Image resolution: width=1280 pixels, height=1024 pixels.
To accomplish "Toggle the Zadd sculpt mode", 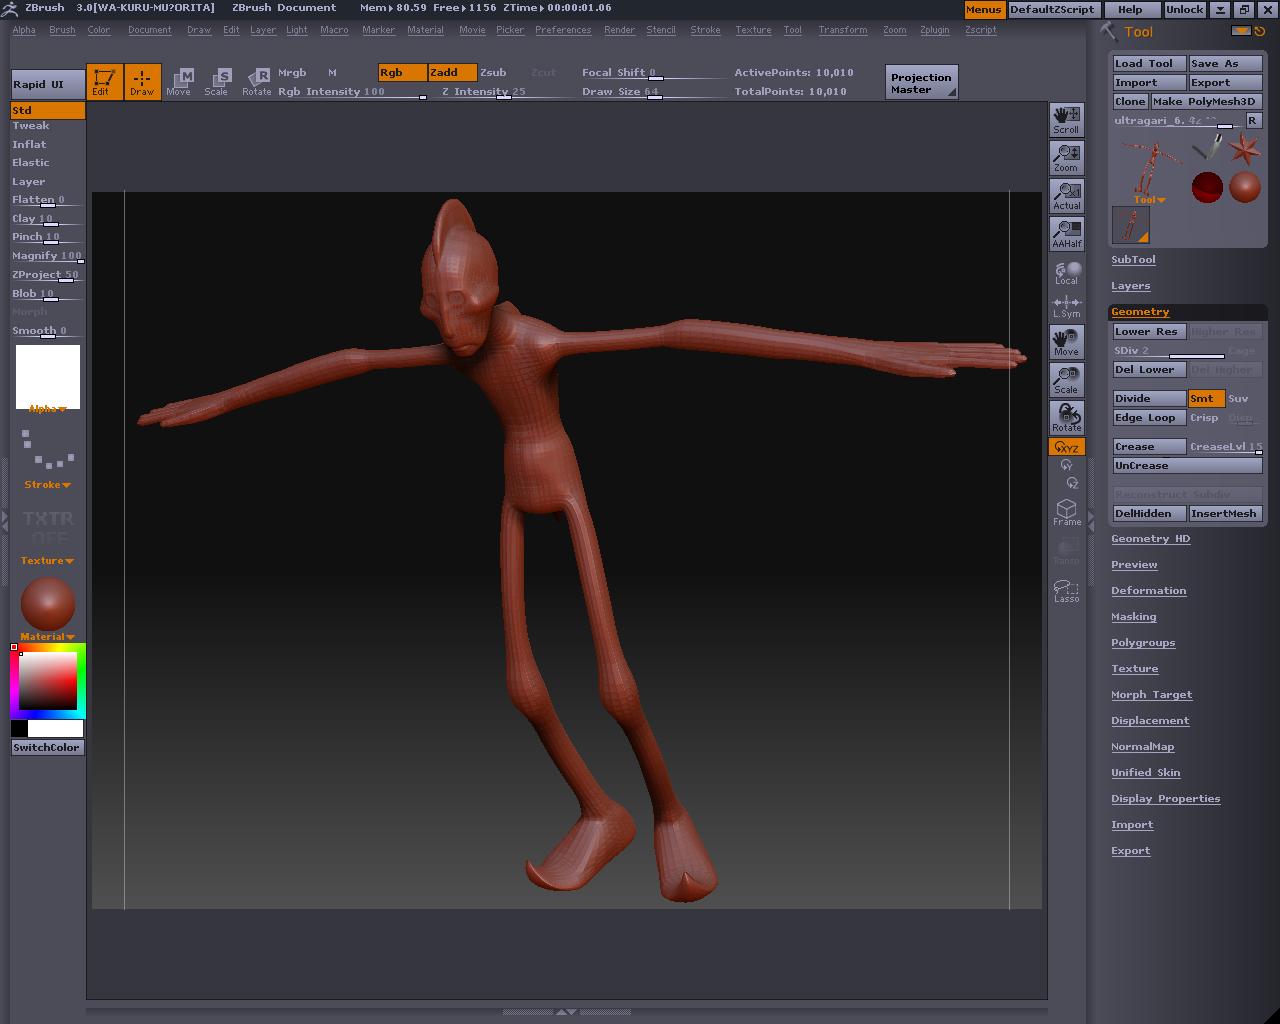I will pyautogui.click(x=451, y=72).
